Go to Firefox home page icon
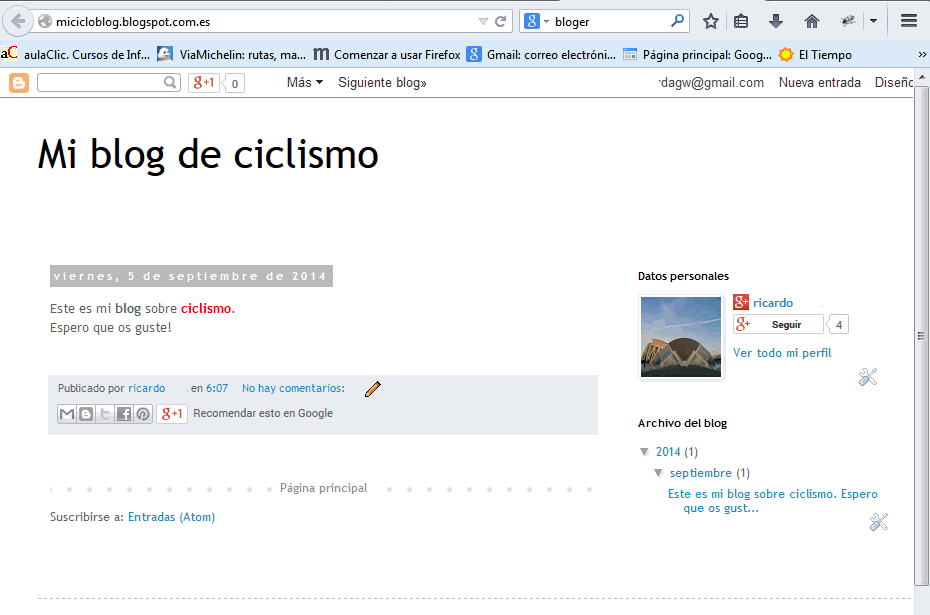The height and width of the screenshot is (615, 930). click(x=811, y=21)
